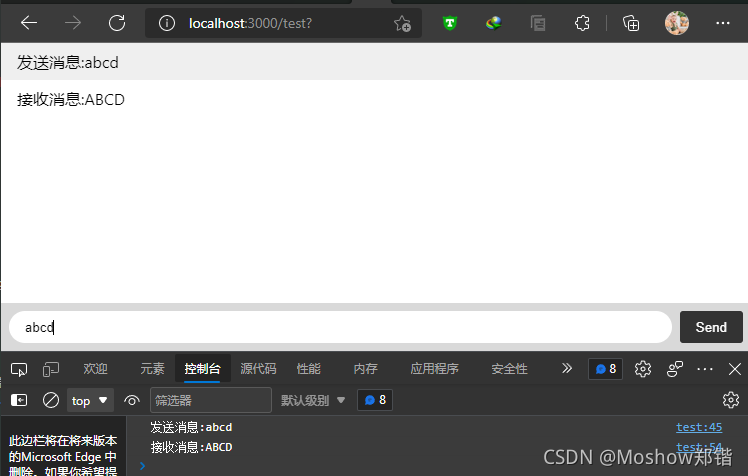Go back to the previous page
The width and height of the screenshot is (748, 476).
tap(29, 22)
